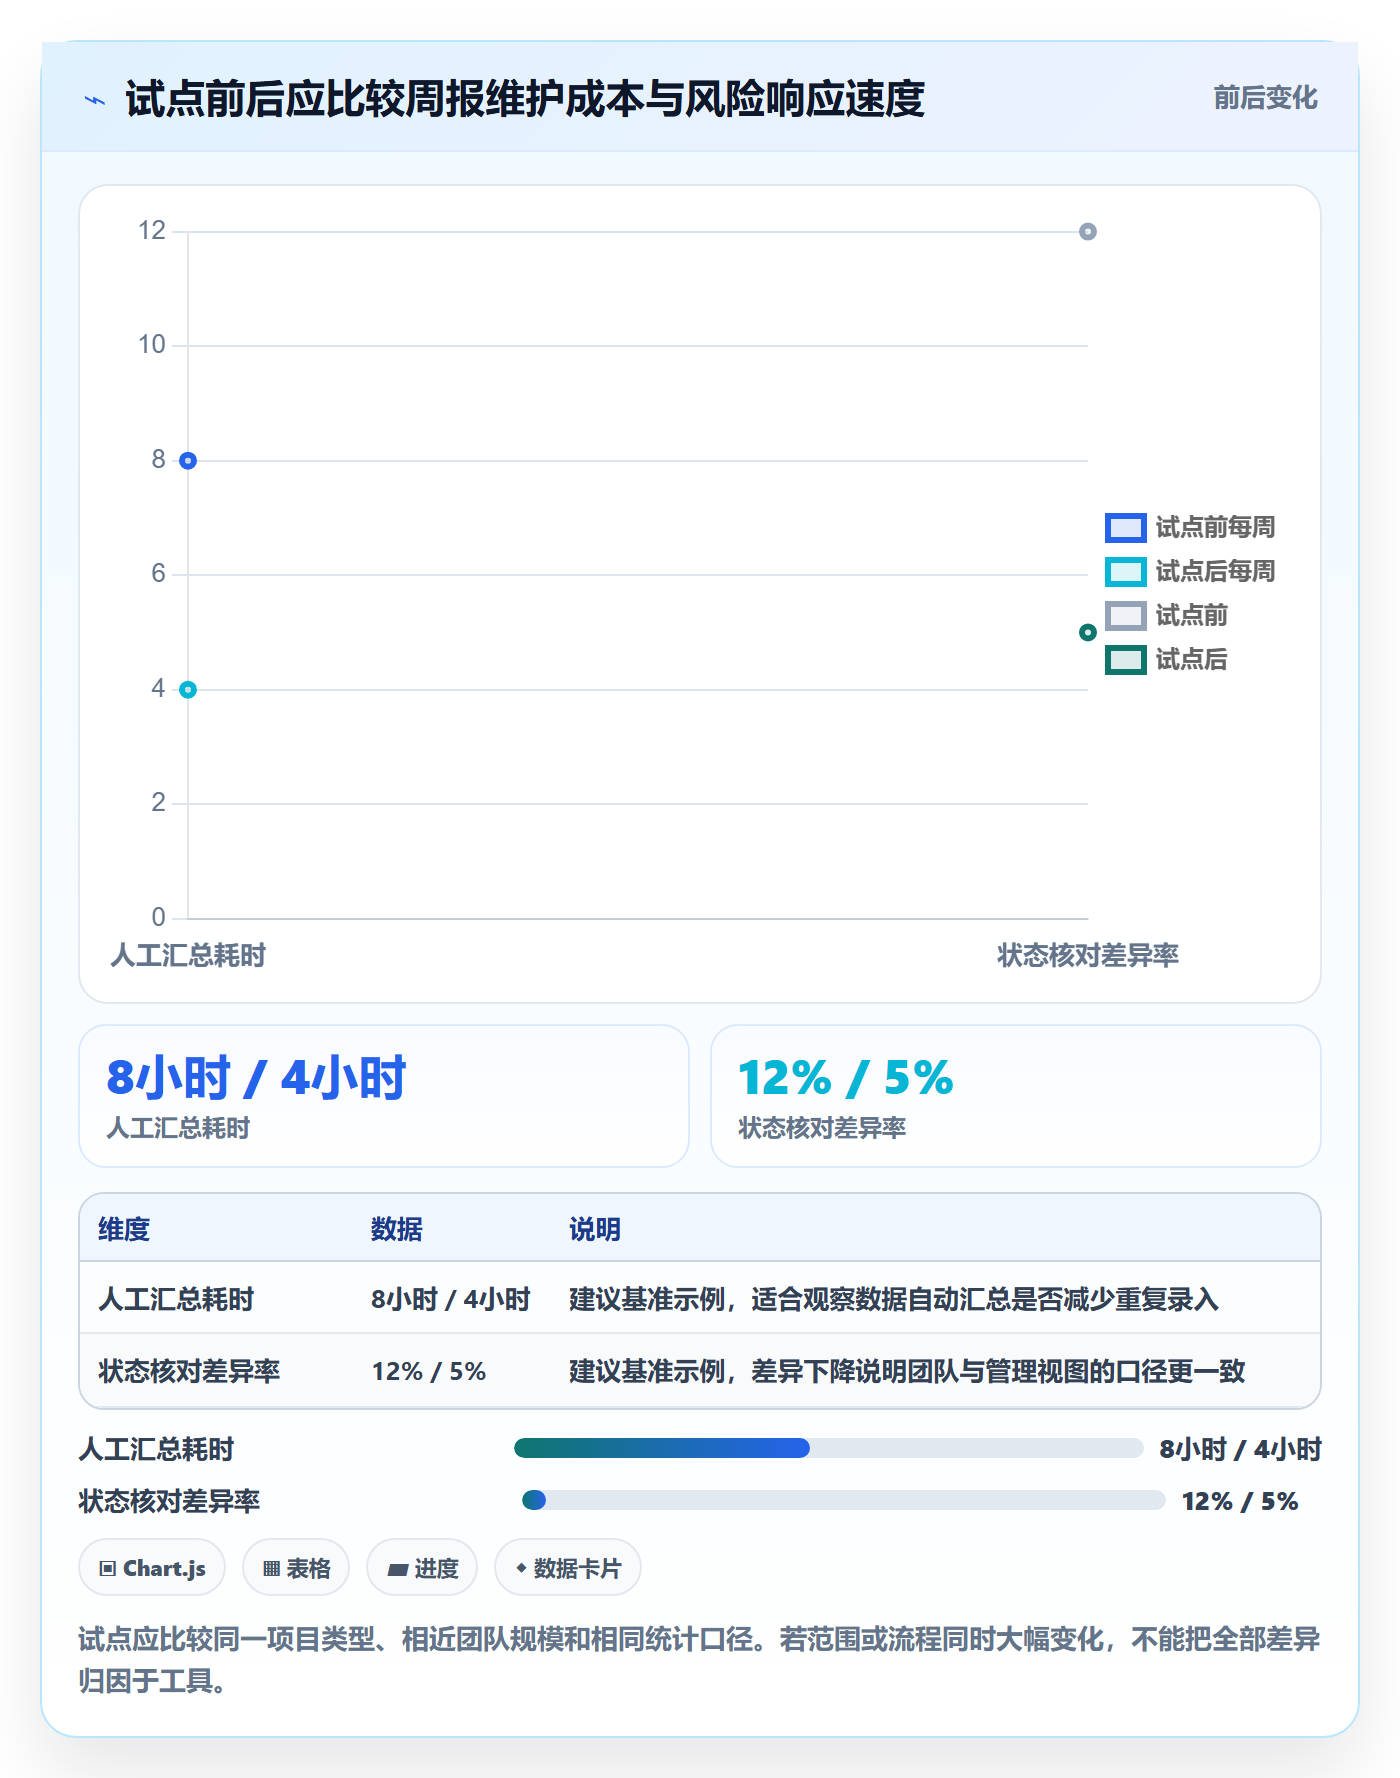The width and height of the screenshot is (1400, 1778).
Task: Click the Chart.js chip square icon
Action: point(108,1569)
